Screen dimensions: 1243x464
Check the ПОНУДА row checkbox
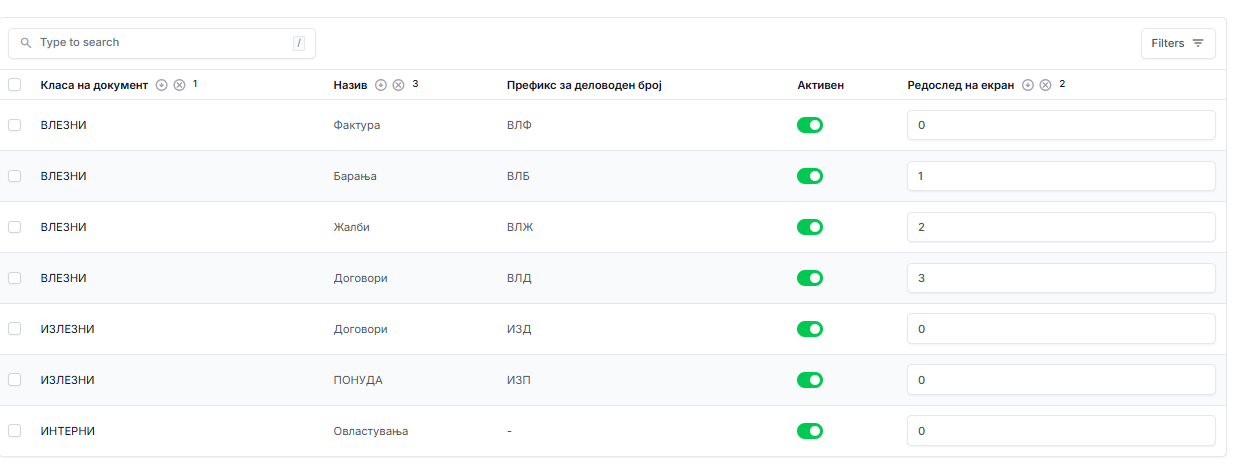click(14, 380)
